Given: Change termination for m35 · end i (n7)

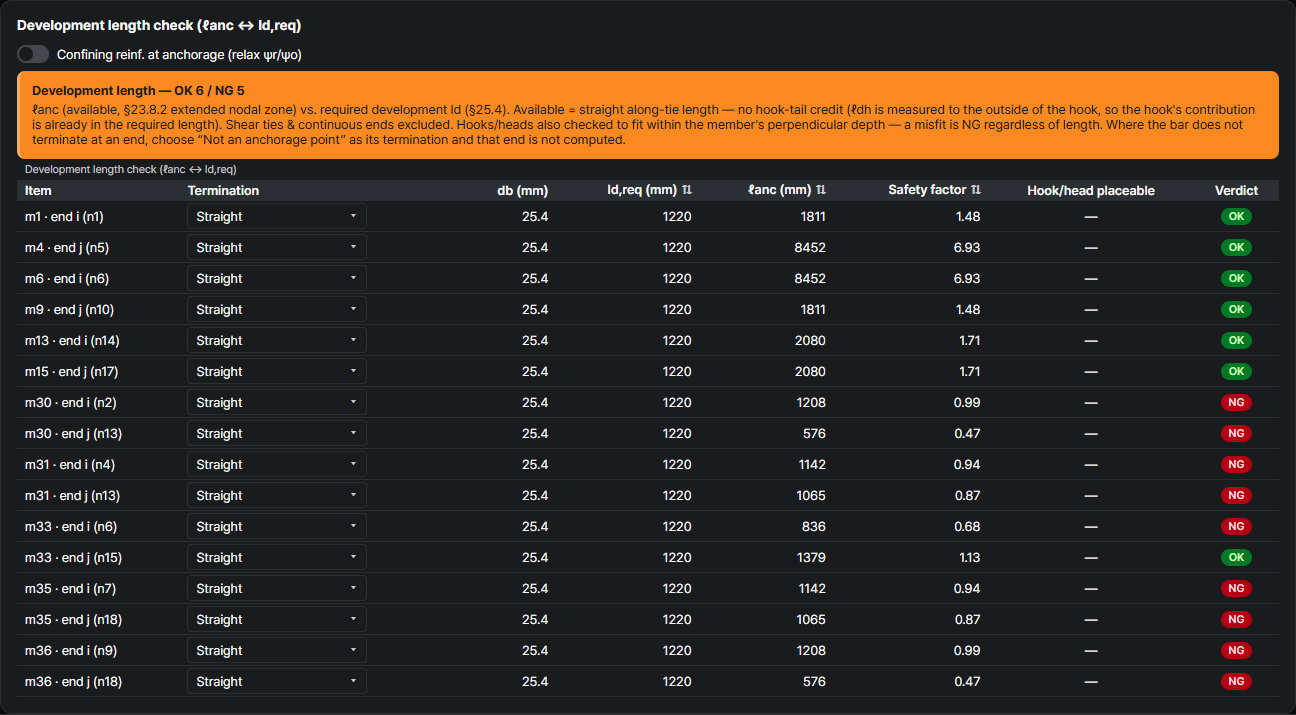Looking at the screenshot, I should [x=276, y=588].
